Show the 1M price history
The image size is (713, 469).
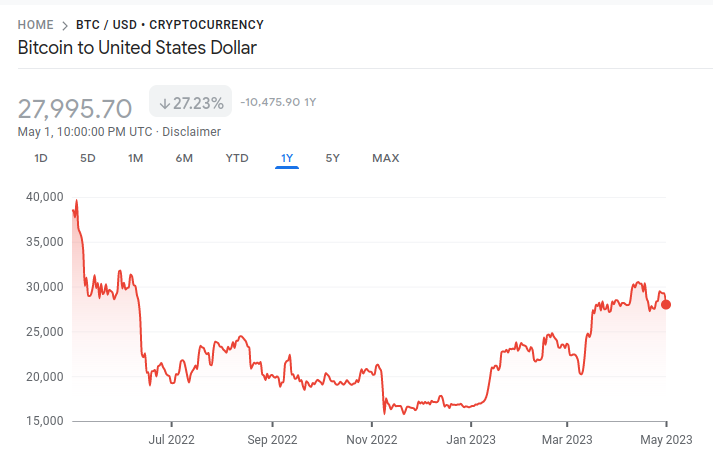[136, 158]
